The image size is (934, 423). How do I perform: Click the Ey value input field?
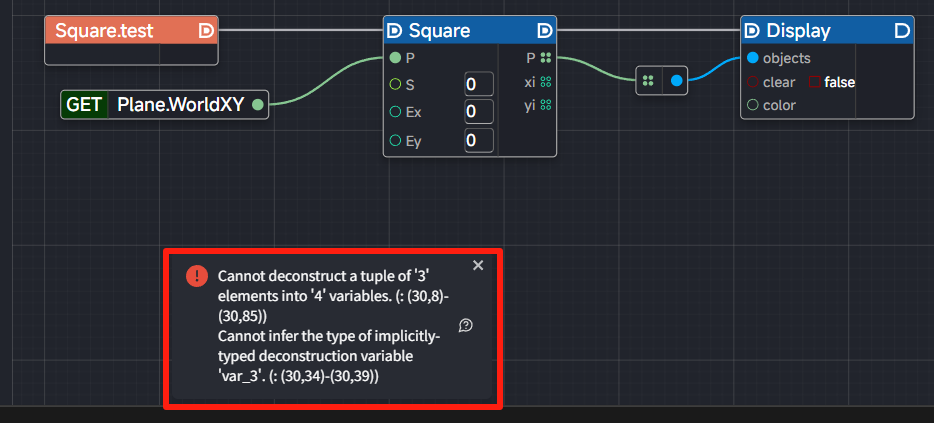pyautogui.click(x=479, y=141)
